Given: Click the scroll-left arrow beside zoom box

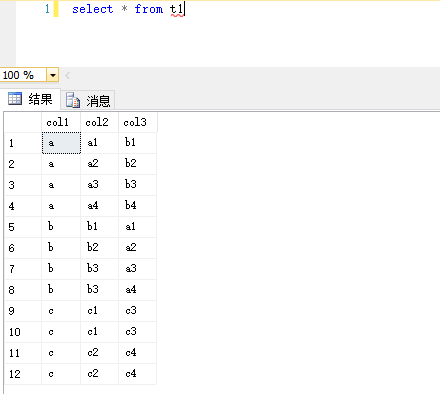Looking at the screenshot, I should coord(68,75).
